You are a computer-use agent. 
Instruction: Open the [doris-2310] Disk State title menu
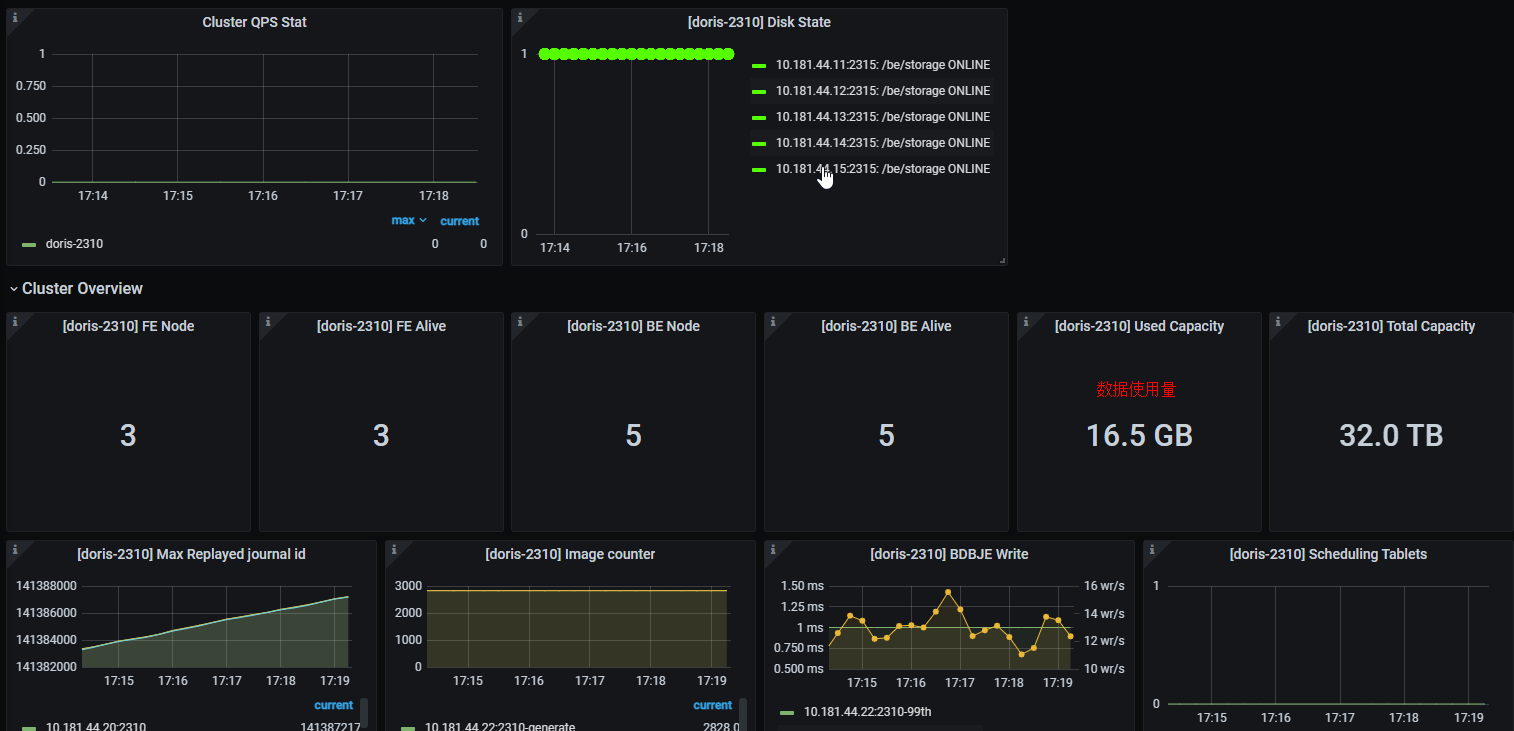click(759, 22)
